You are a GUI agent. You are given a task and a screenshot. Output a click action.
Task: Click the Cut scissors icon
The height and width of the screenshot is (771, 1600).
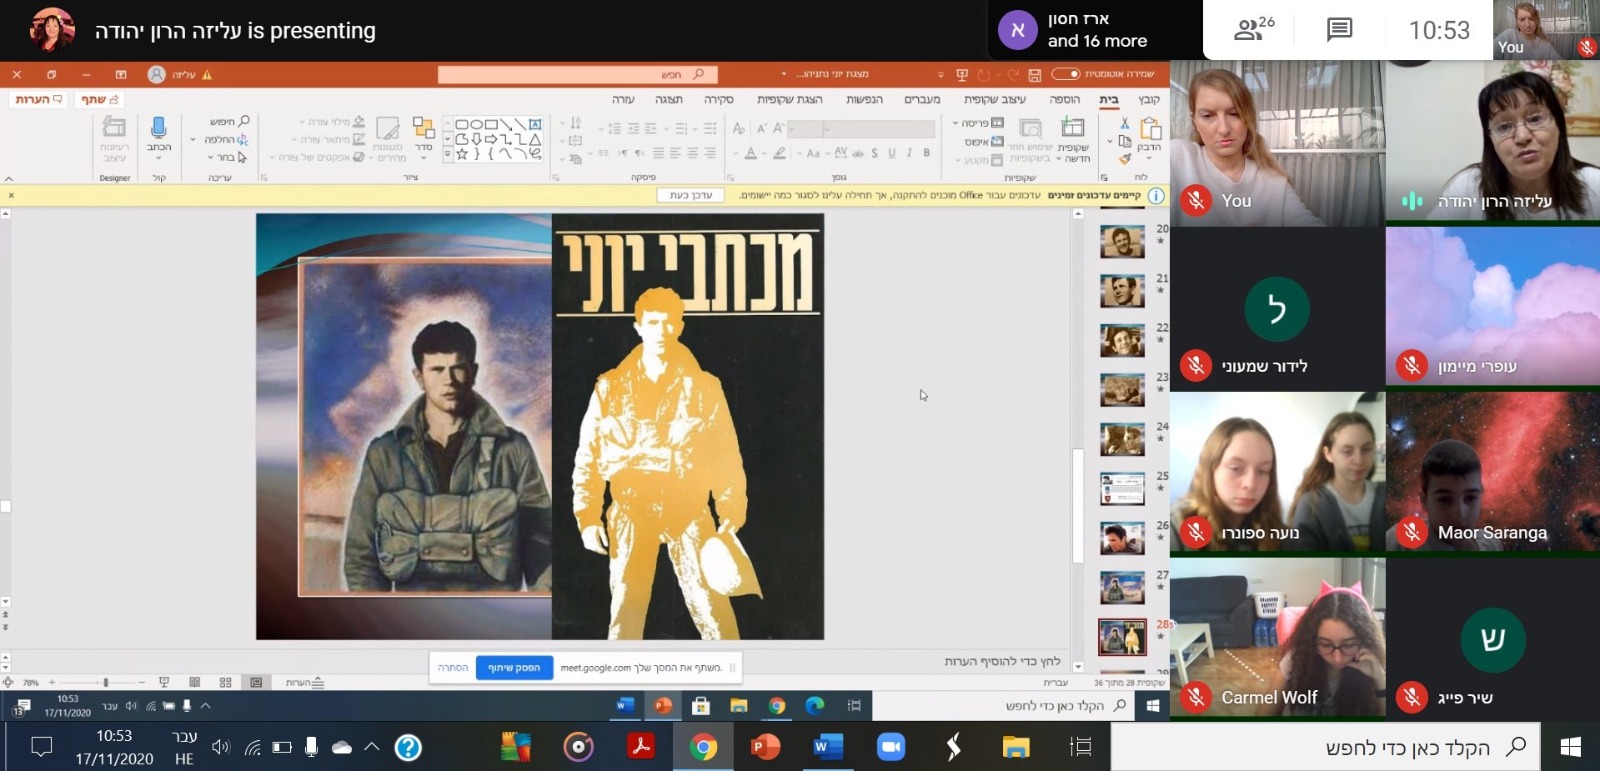(x=1124, y=124)
